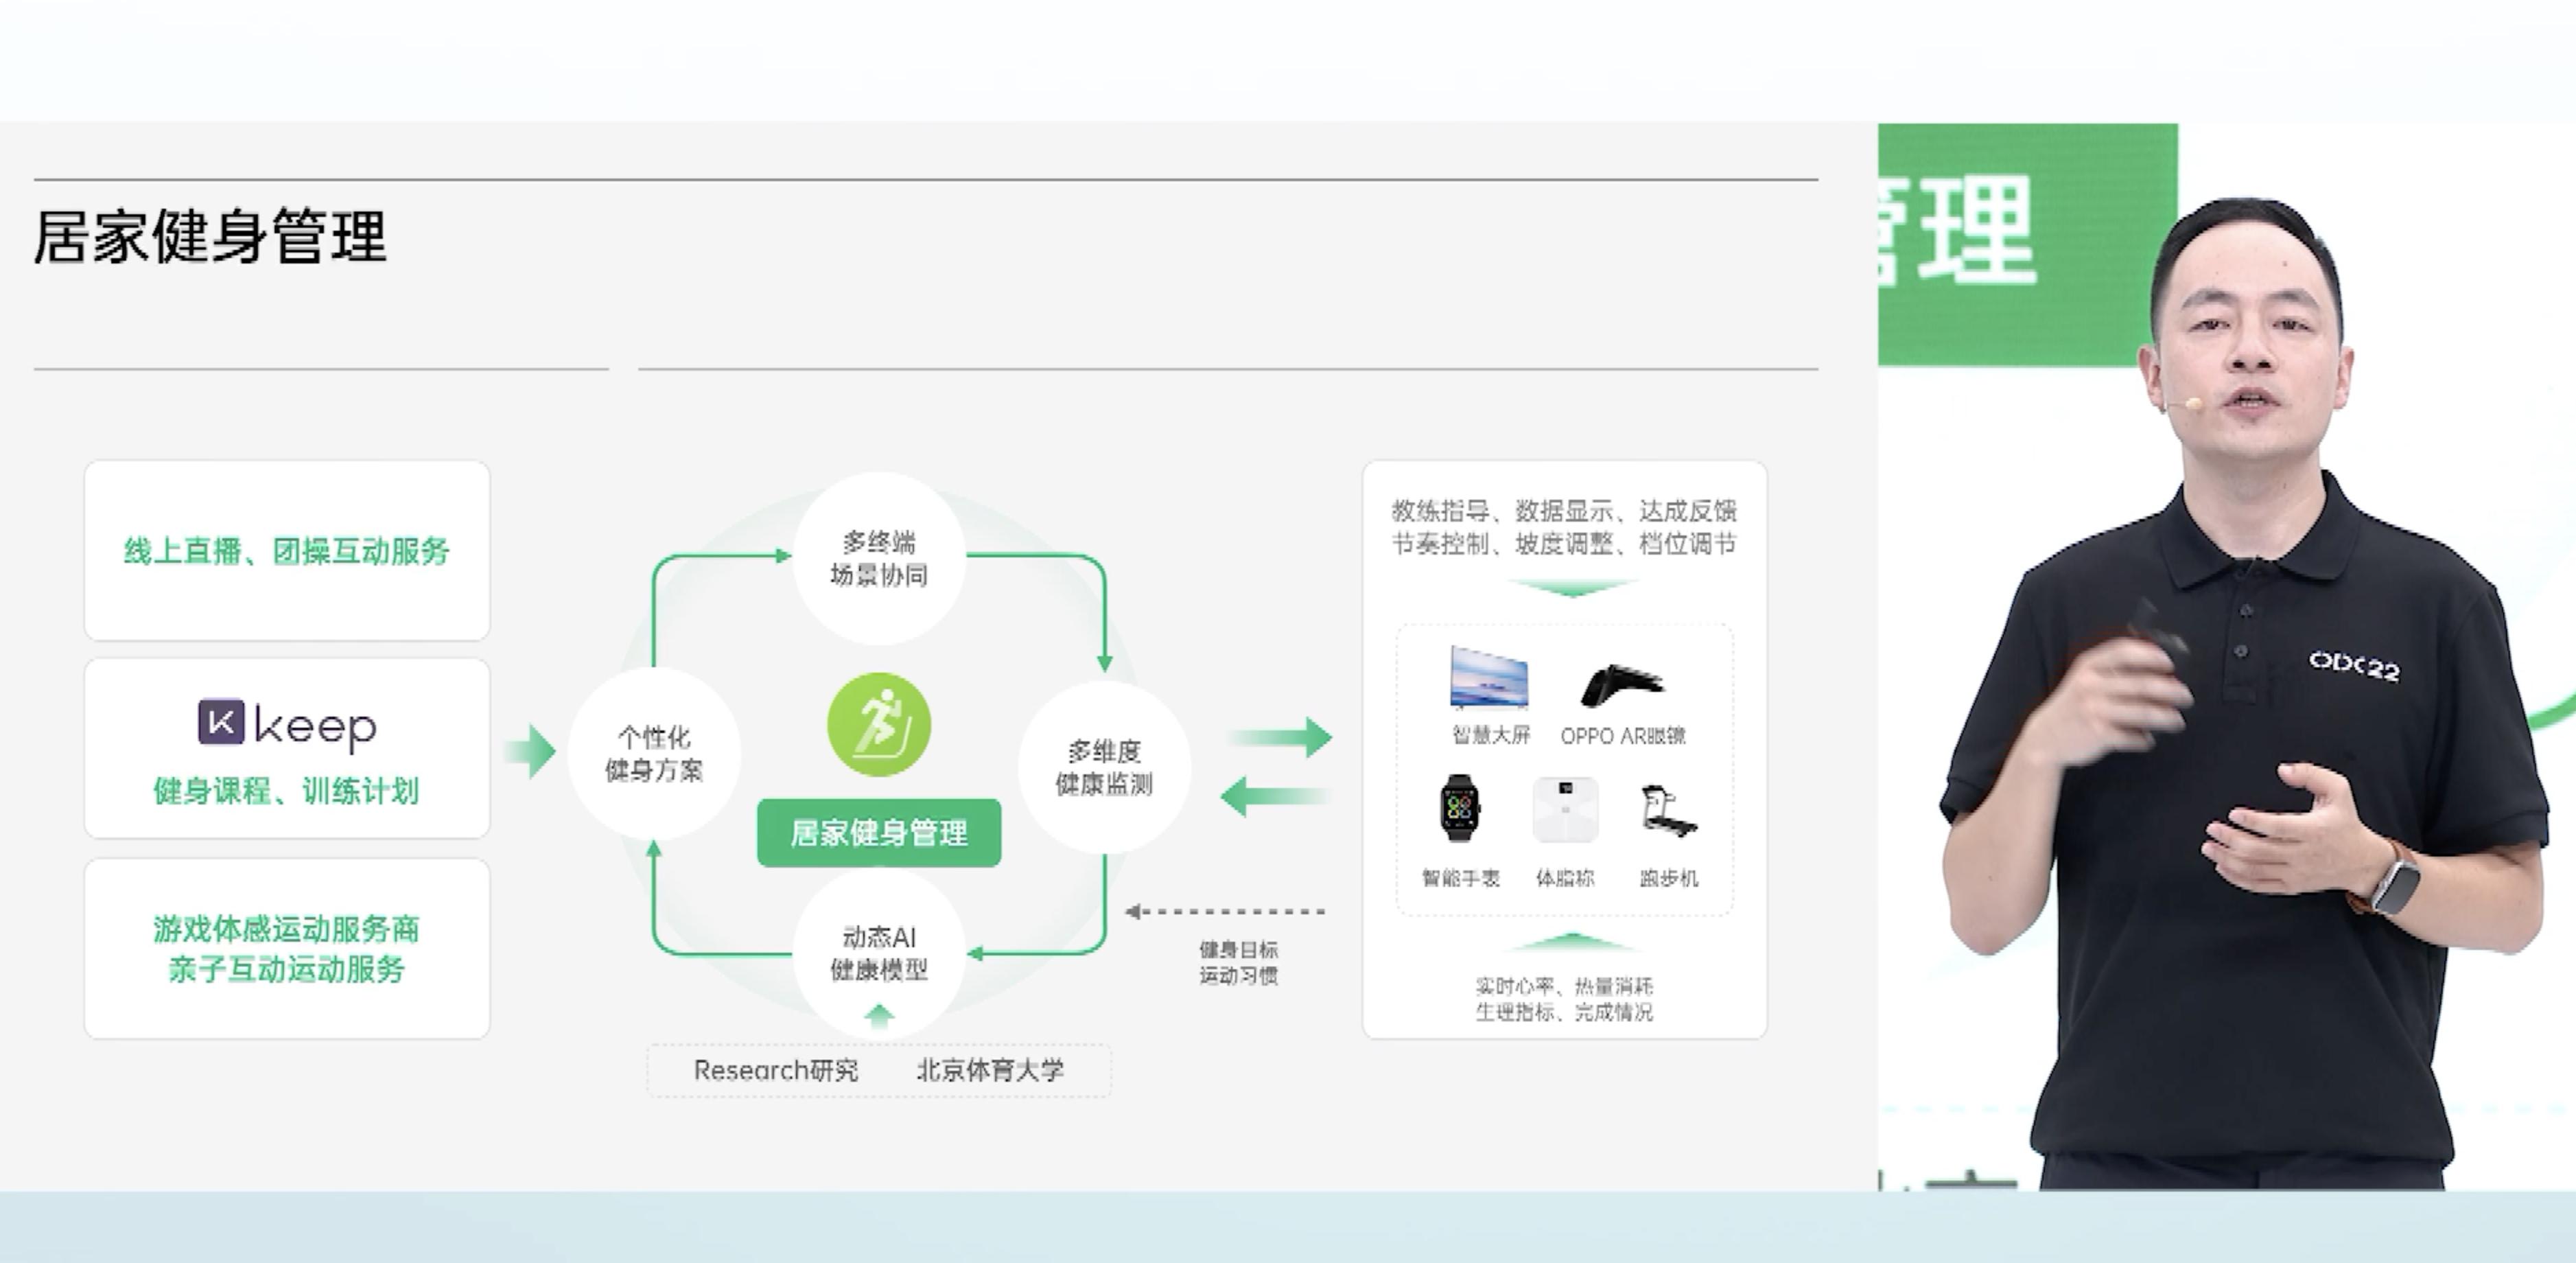The height and width of the screenshot is (1263, 2576).
Task: Click the 节奏控制、坡度调整、档位调节 line
Action: point(1564,544)
